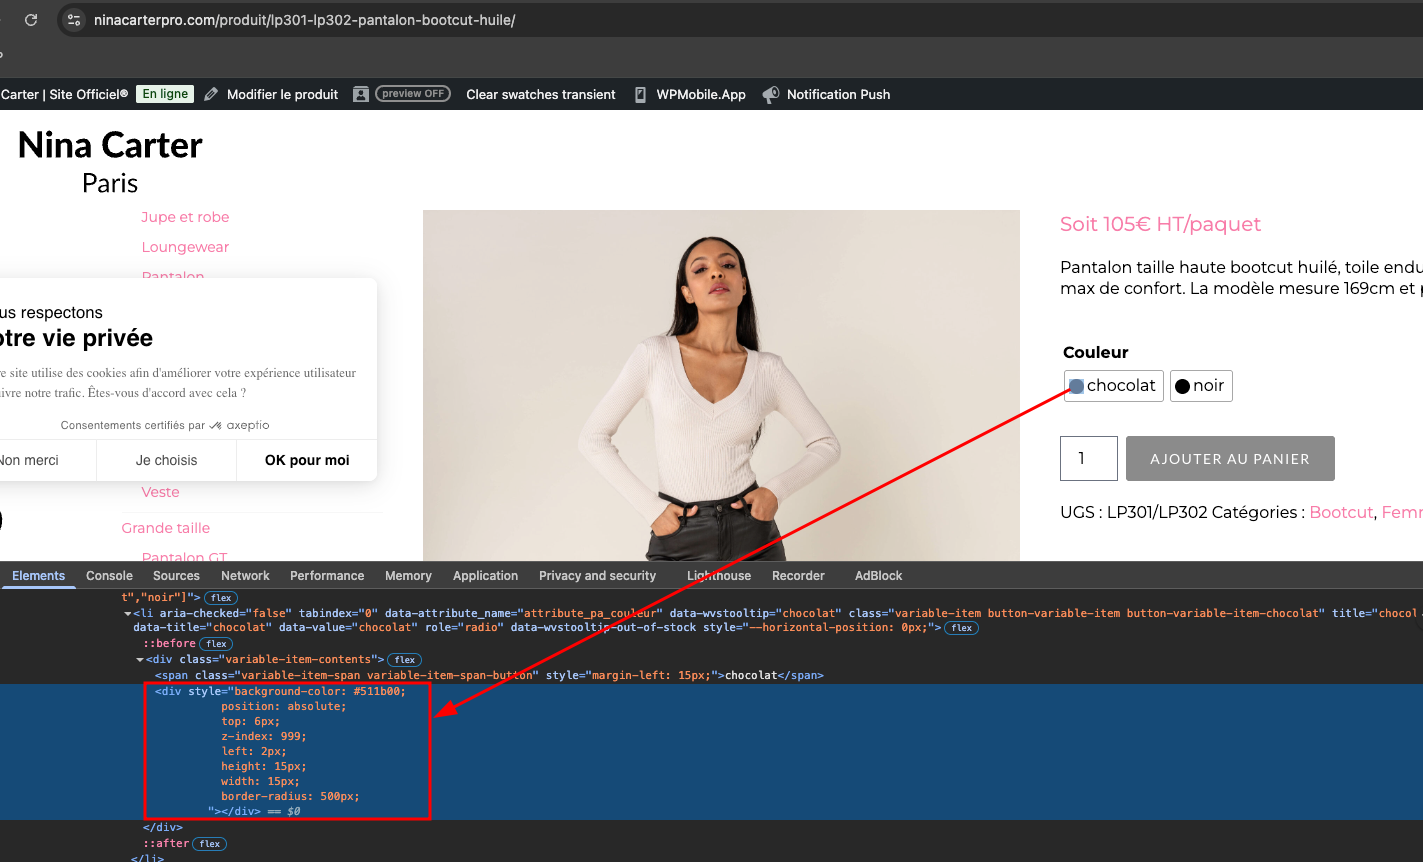Open the Pantalon GT category link
This screenshot has height=862, width=1423.
click(185, 557)
